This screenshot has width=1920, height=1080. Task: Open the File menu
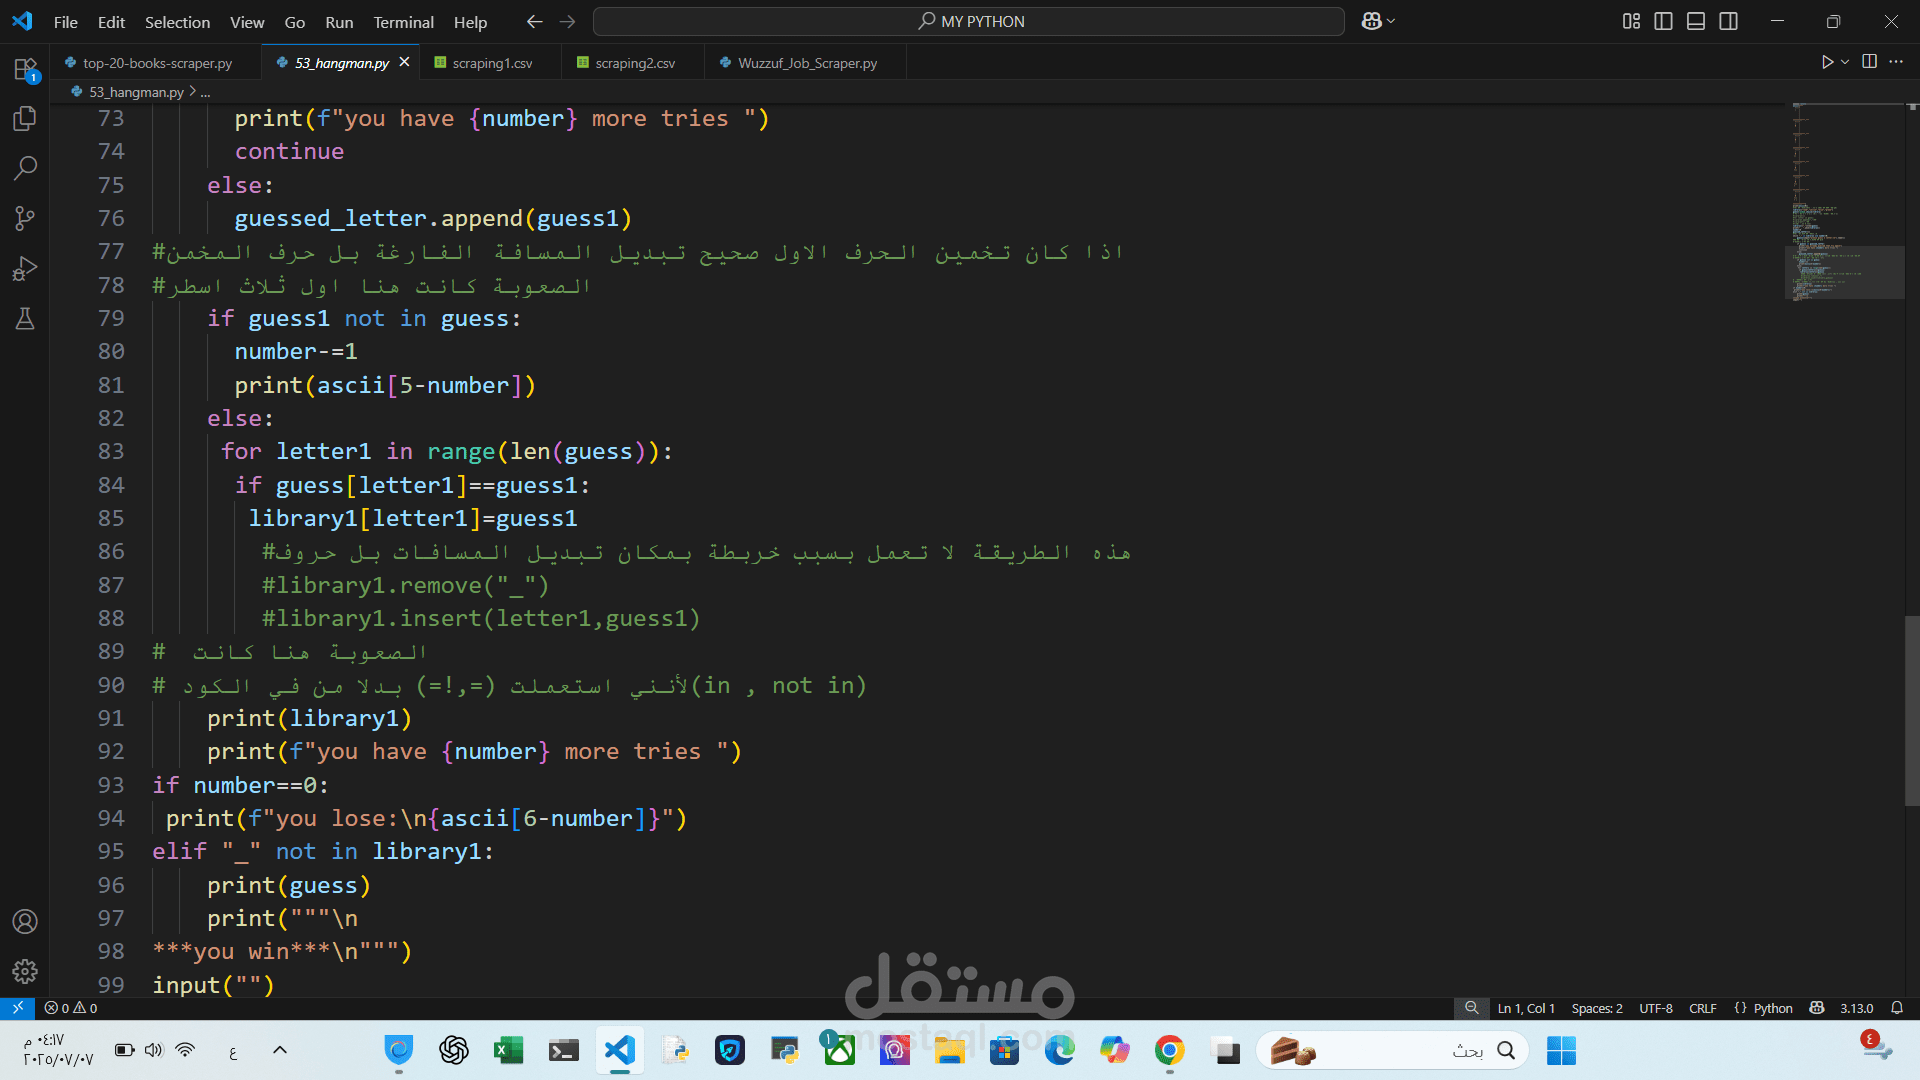(x=66, y=21)
